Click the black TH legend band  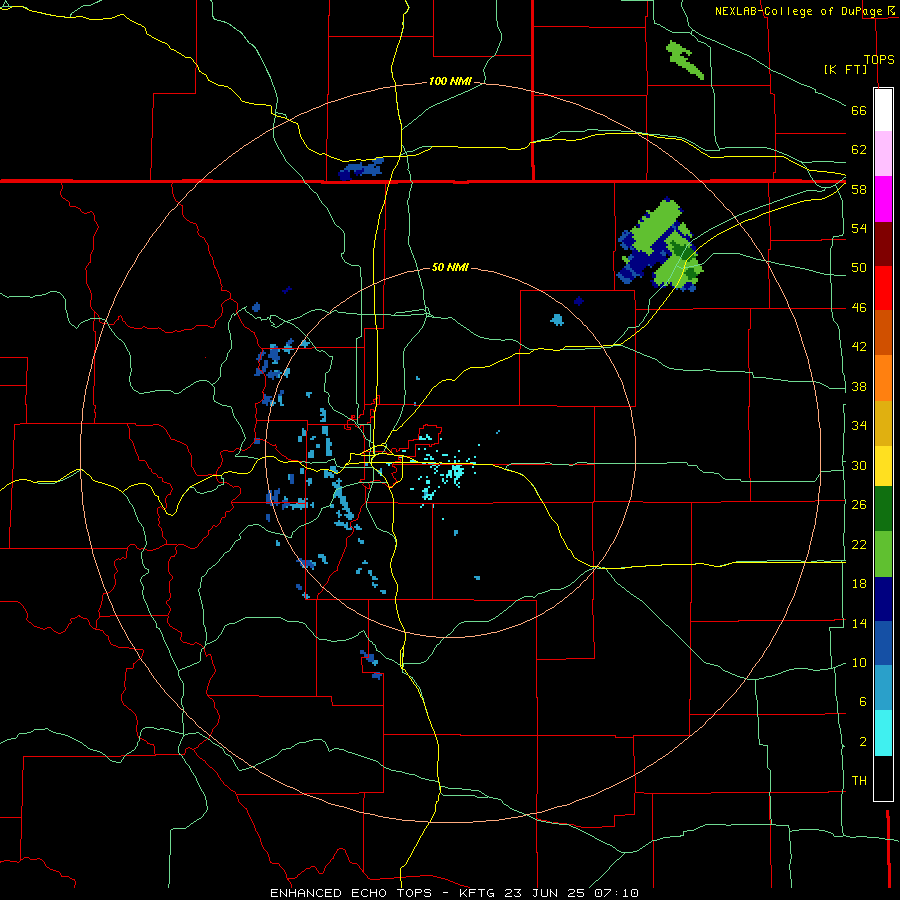pos(883,778)
